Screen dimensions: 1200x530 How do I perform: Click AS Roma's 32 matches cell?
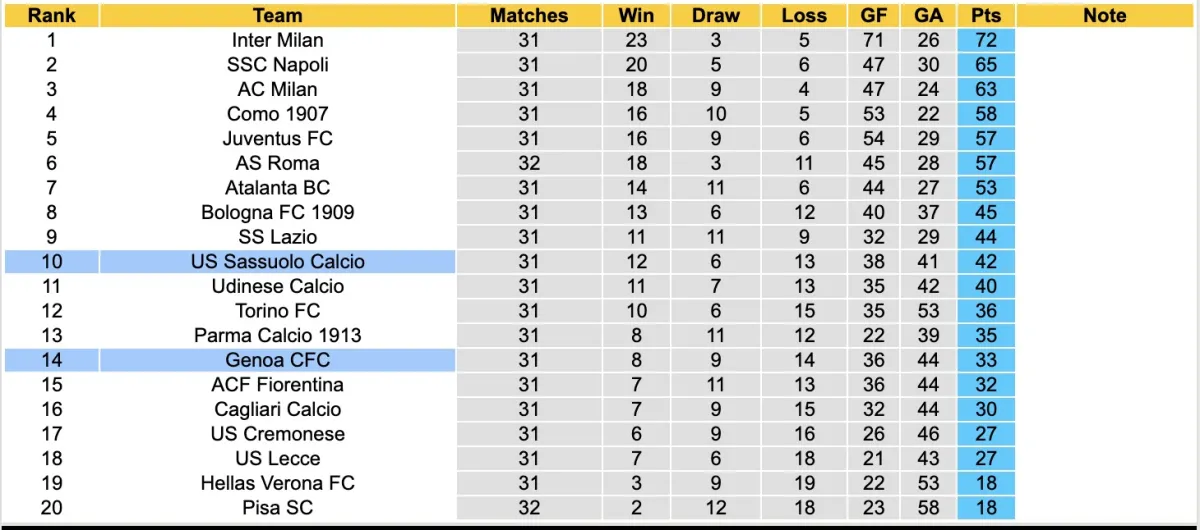tap(529, 163)
